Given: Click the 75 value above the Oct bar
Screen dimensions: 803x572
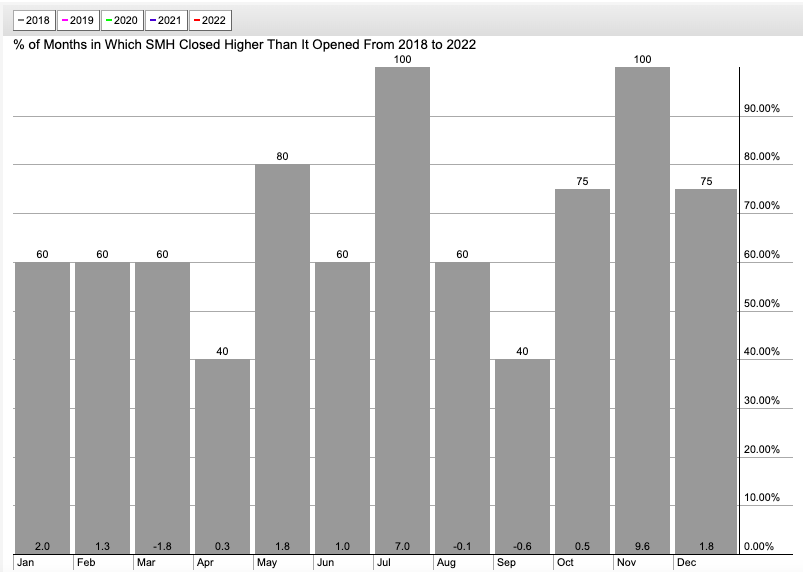Looking at the screenshot, I should [x=582, y=181].
